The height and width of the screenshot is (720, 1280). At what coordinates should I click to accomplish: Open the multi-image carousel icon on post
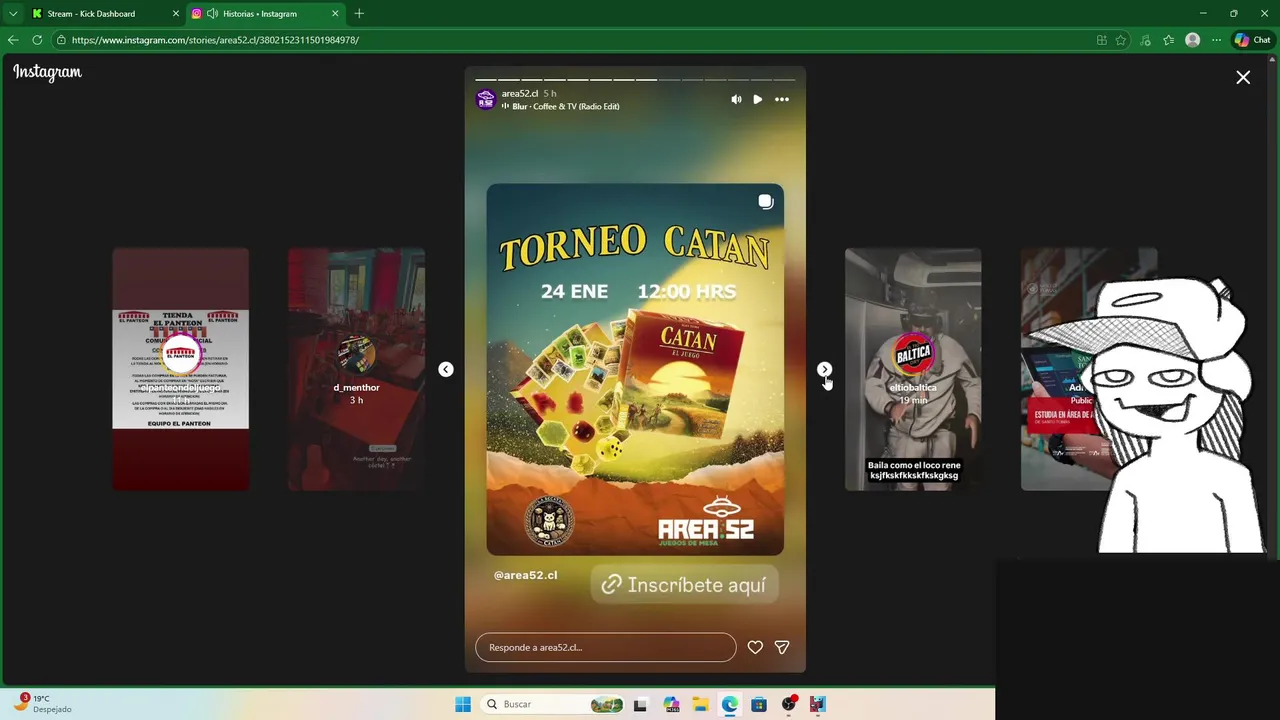(x=766, y=202)
